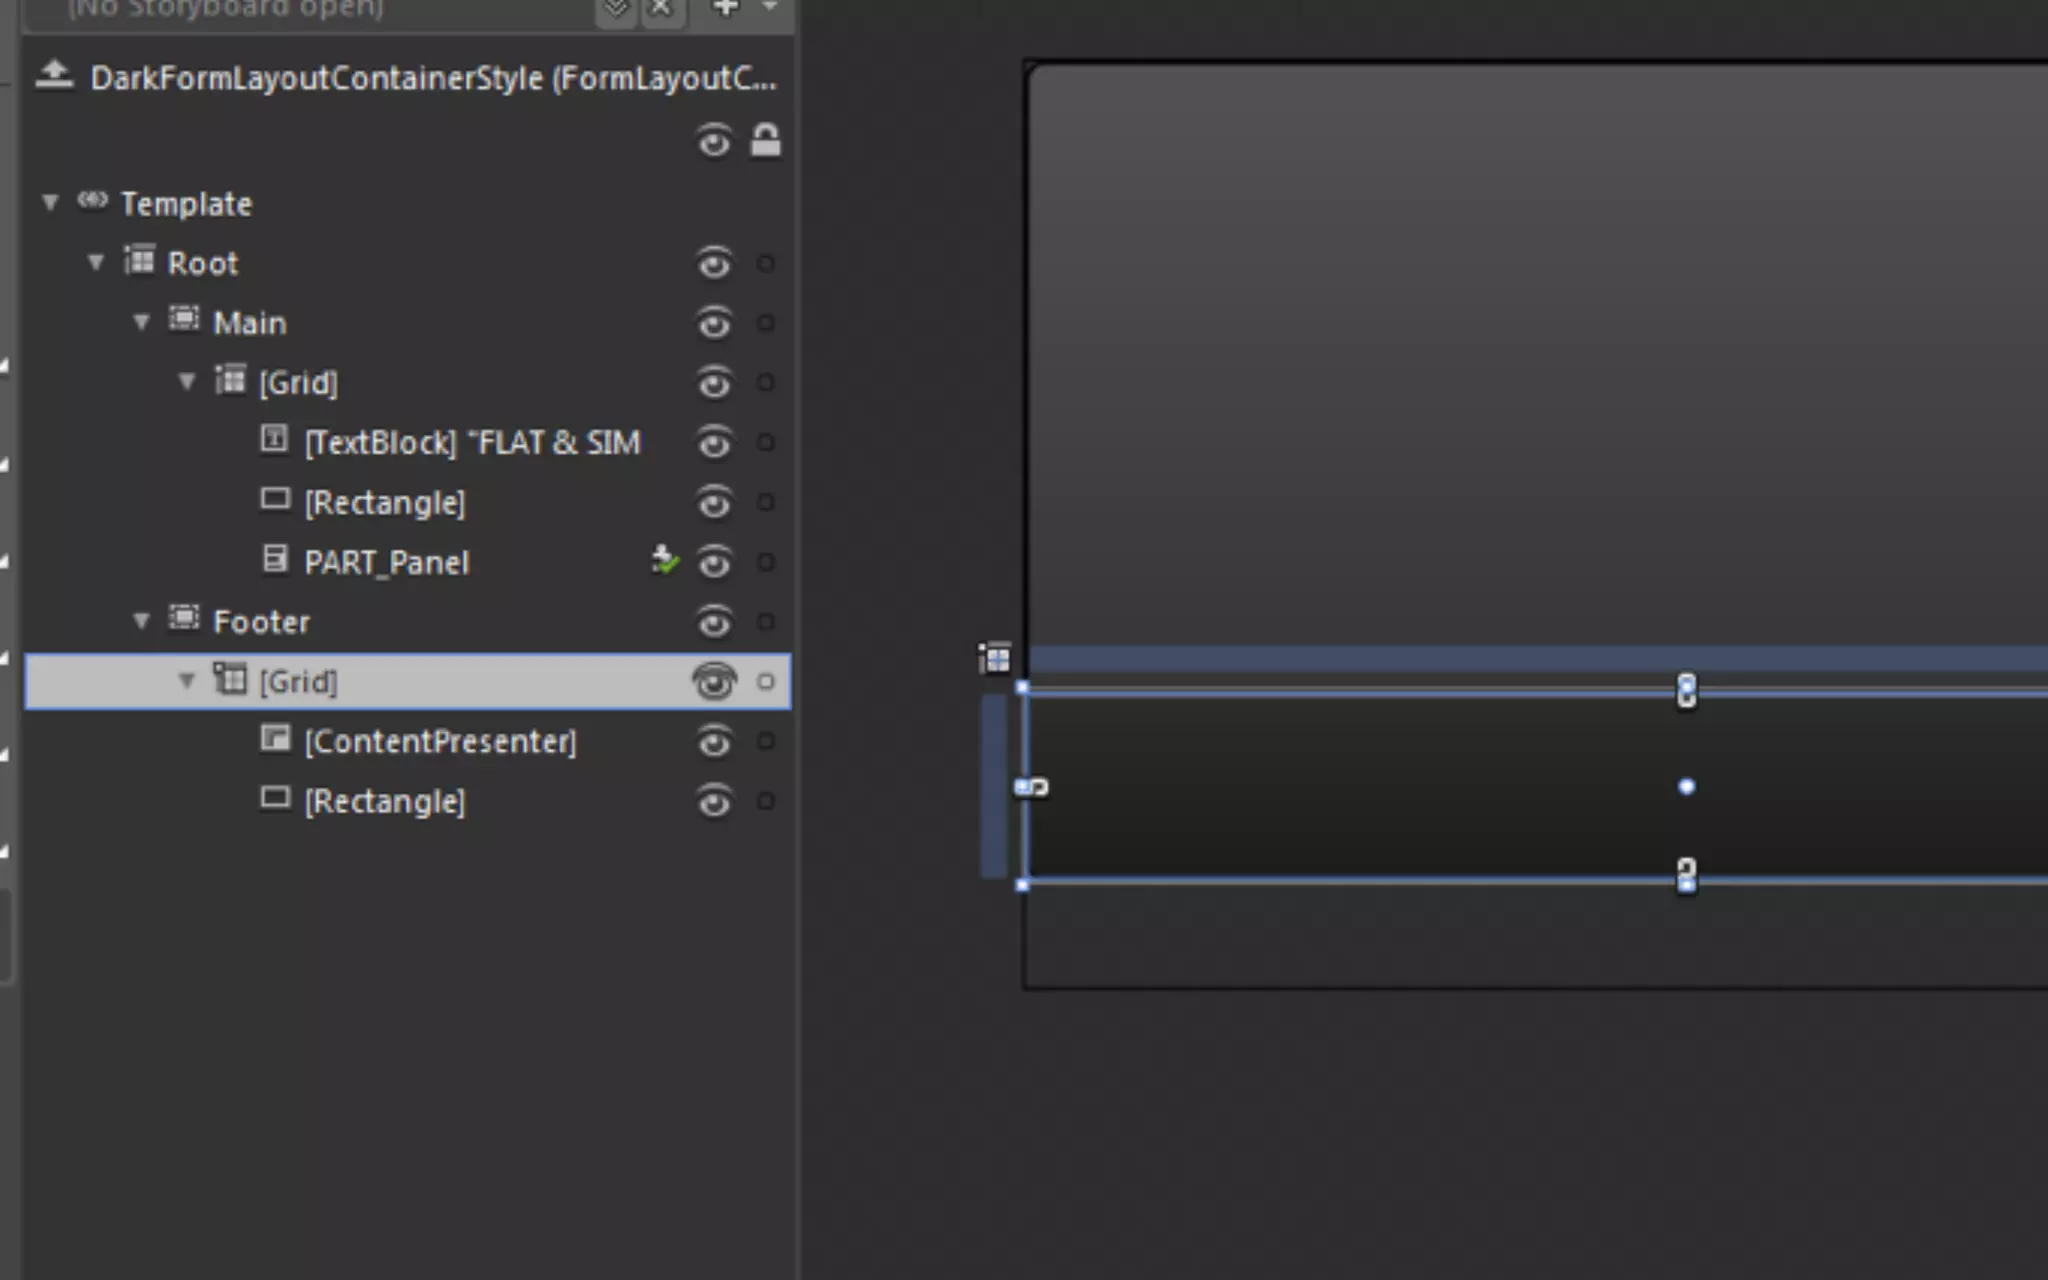Click the ContentPresenter element type icon
Image resolution: width=2048 pixels, height=1280 pixels.
click(274, 739)
